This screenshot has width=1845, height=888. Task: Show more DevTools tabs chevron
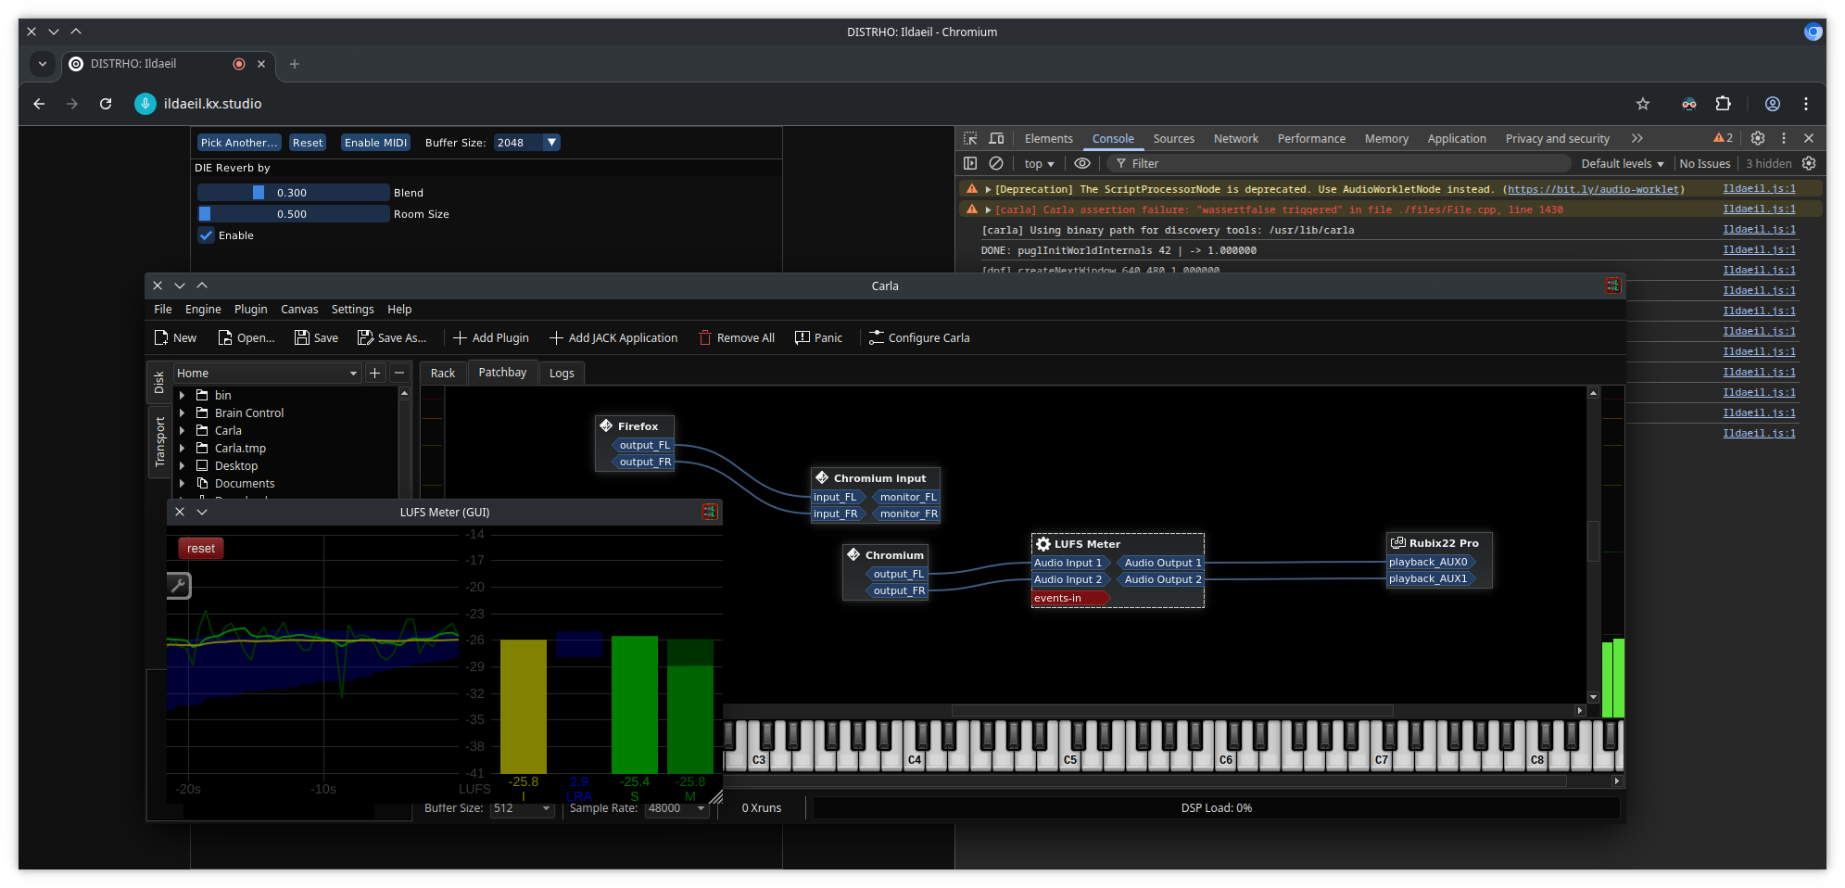point(1637,138)
